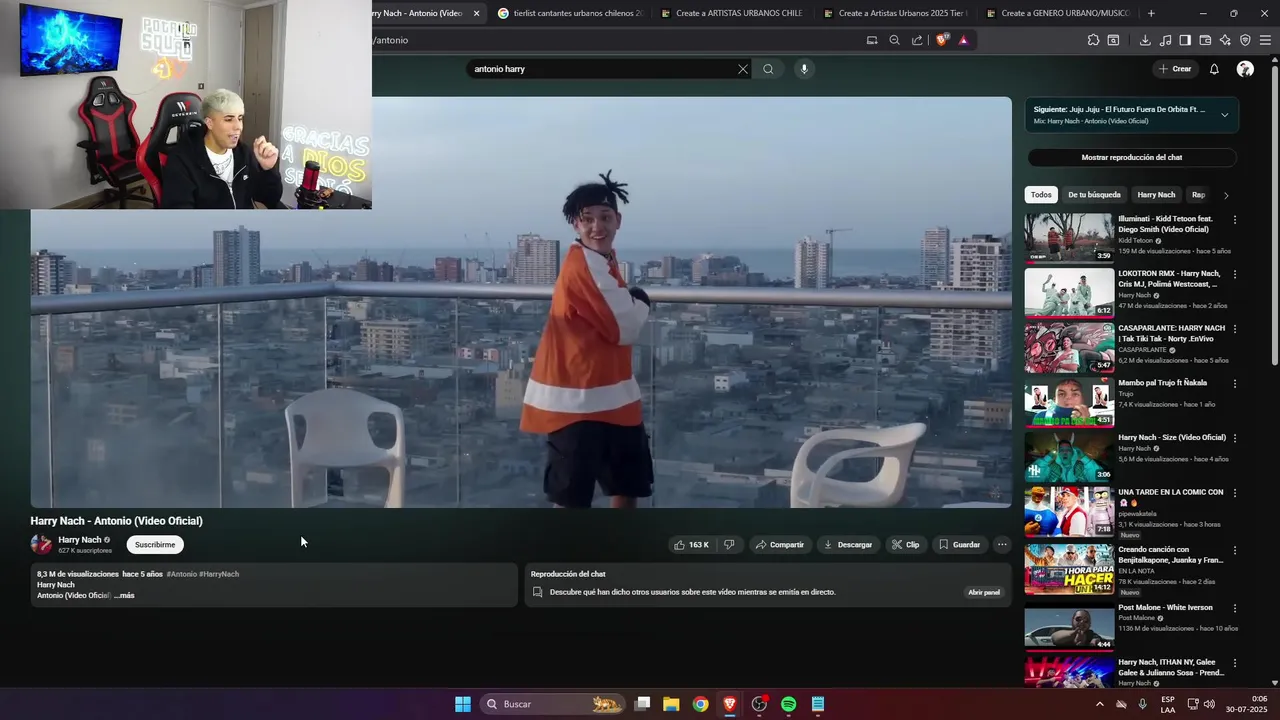Click Brave Shields lion icon
This screenshot has height=720, width=1280.
coord(941,40)
